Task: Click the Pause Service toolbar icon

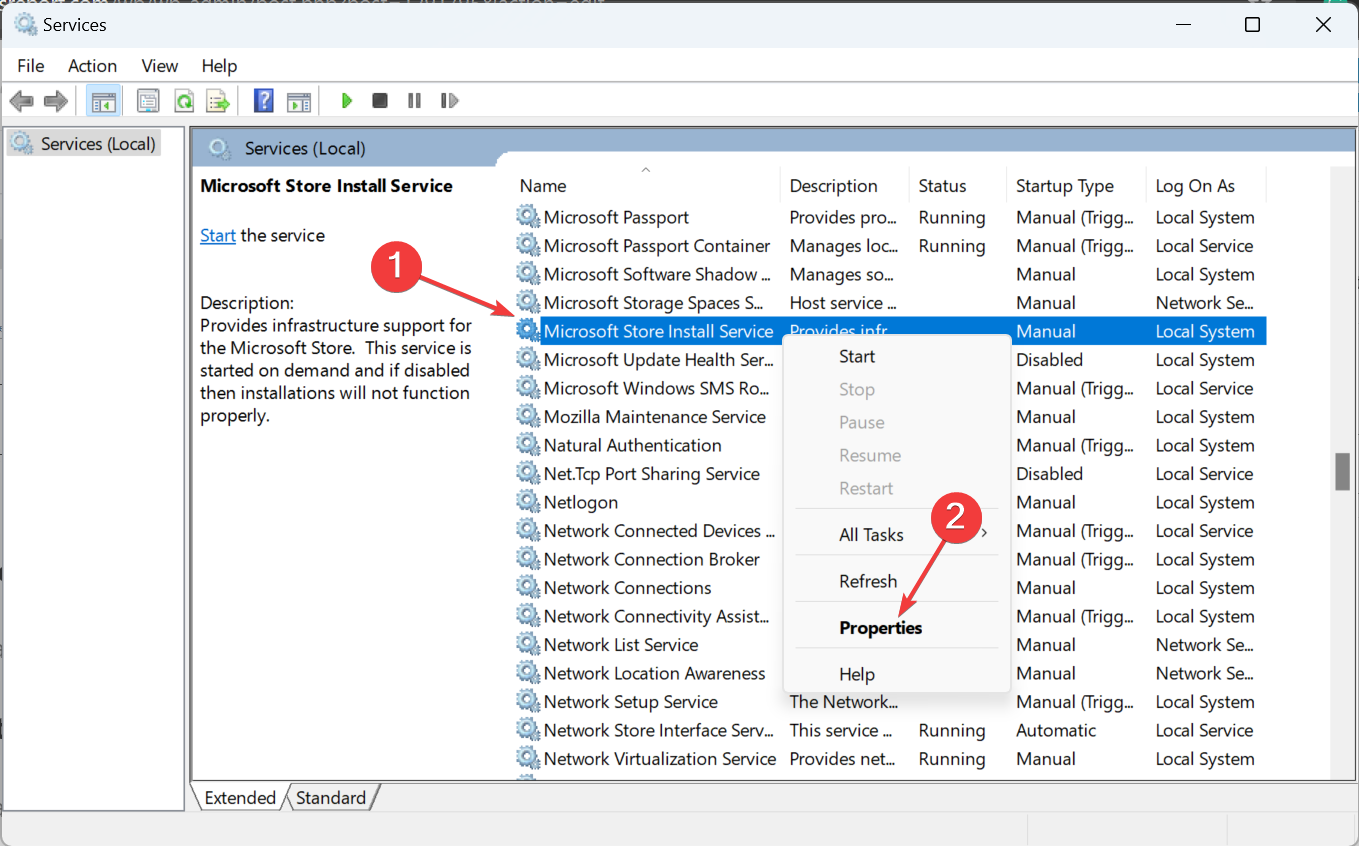Action: click(414, 101)
